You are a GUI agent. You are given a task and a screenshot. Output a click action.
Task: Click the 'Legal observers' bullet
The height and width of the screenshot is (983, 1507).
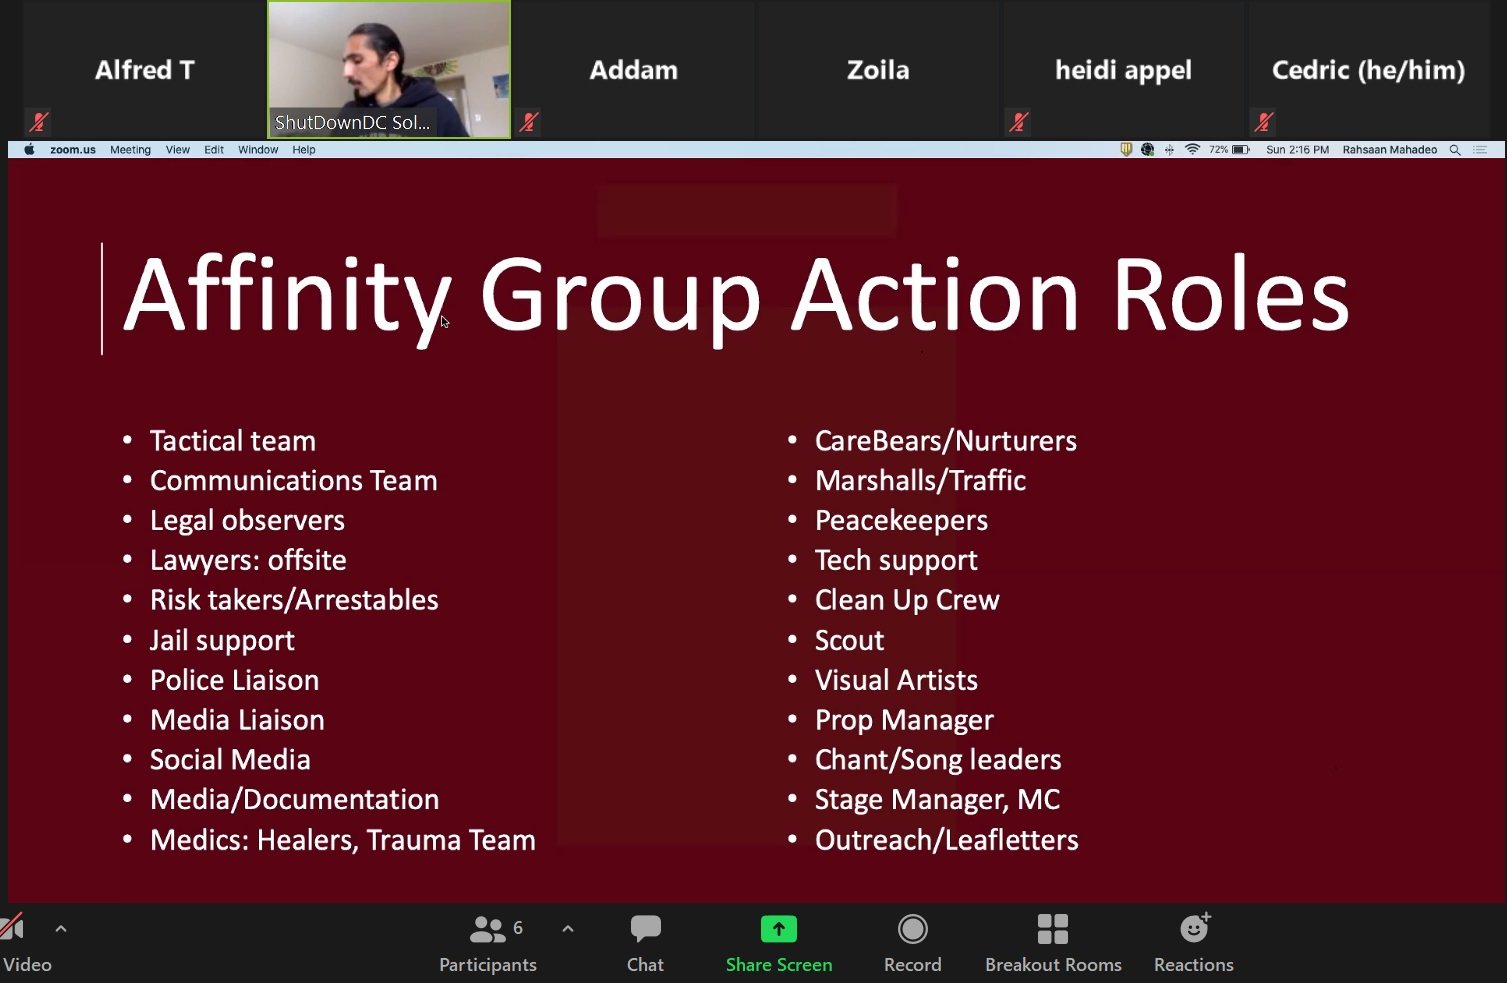247,521
